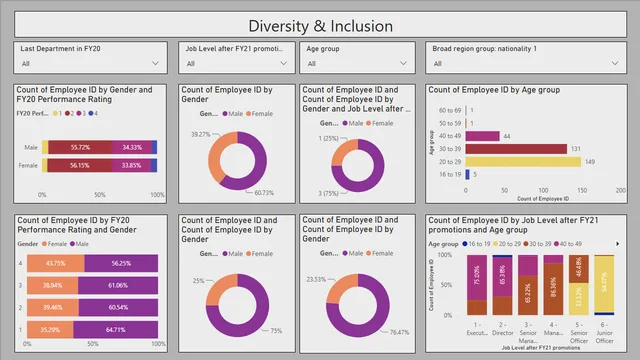Viewport: 640px width, 360px height.
Task: Click the Male 34.33% bar segment
Action: coord(132,147)
